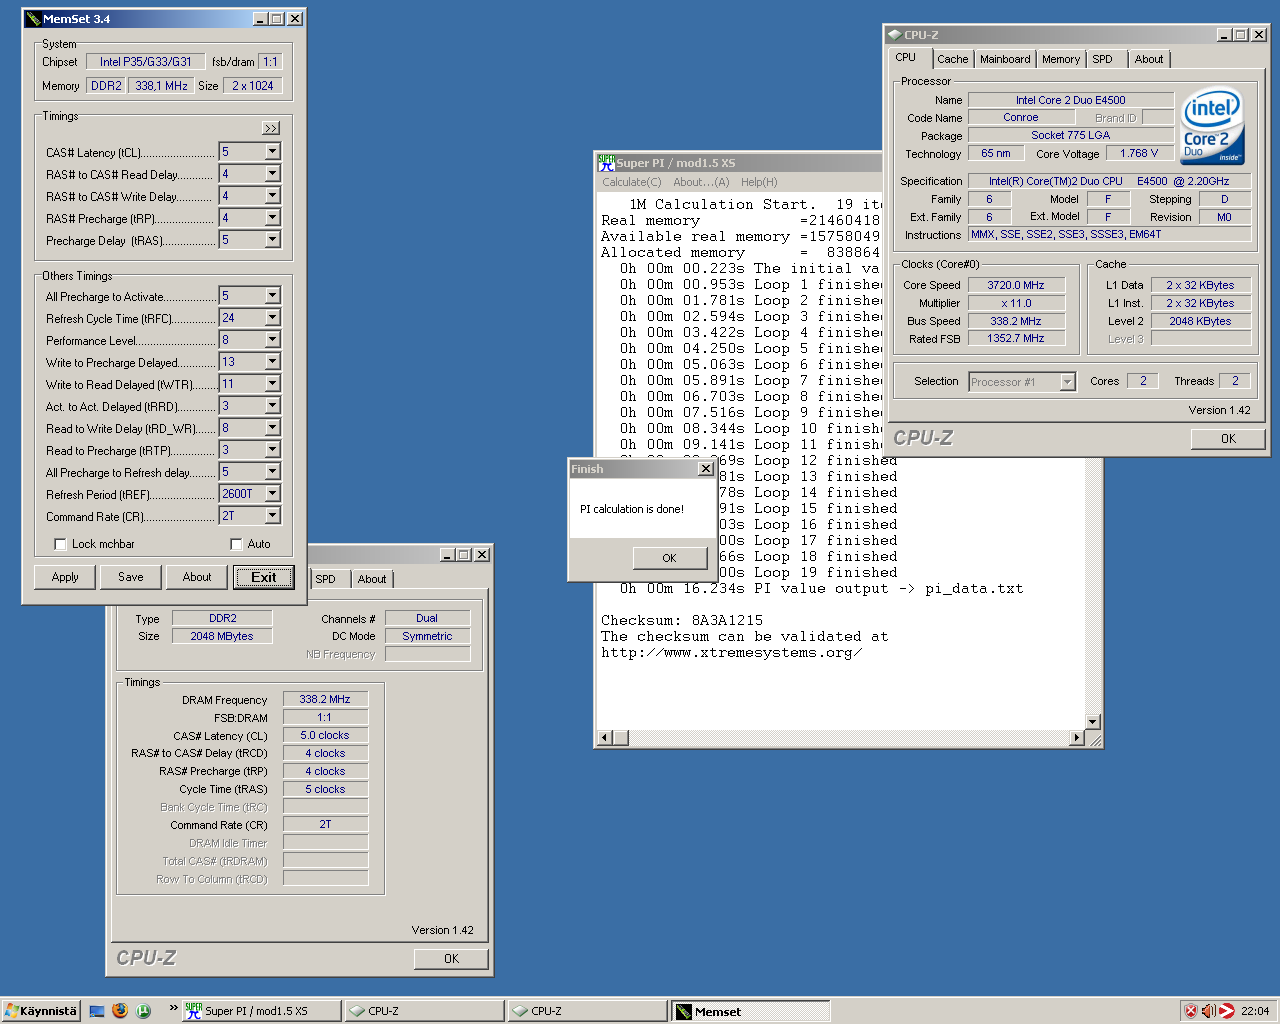Viewport: 1280px width, 1024px height.
Task: Toggle the Auto checkbox in MemSet
Action: pos(236,544)
